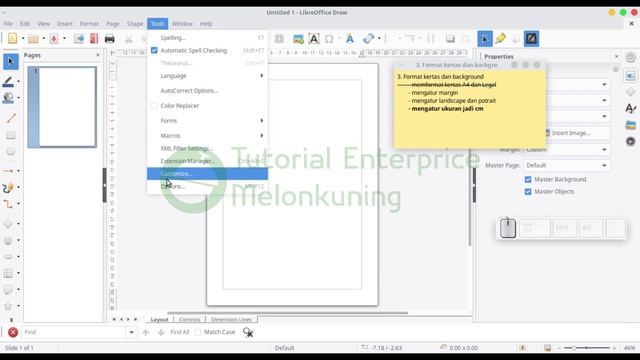Screen dimensions: 640x360
Task: Select the Insert Line tool
Action: 11,119
